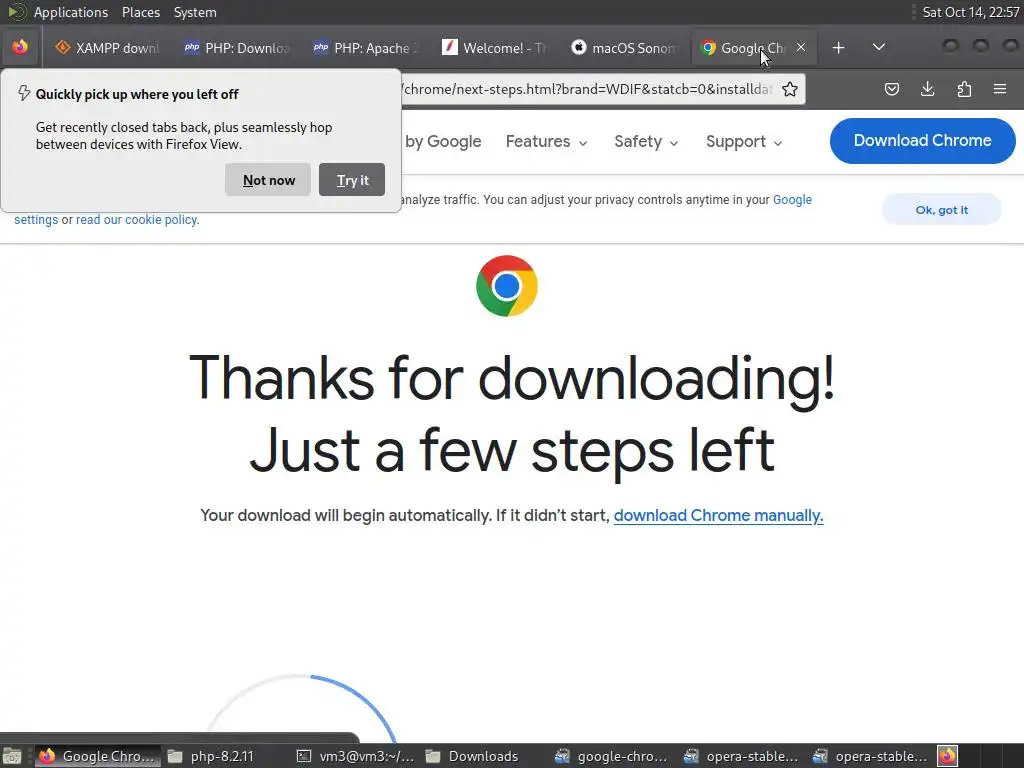Close the Google Chrome tab
The height and width of the screenshot is (768, 1024).
click(x=801, y=47)
